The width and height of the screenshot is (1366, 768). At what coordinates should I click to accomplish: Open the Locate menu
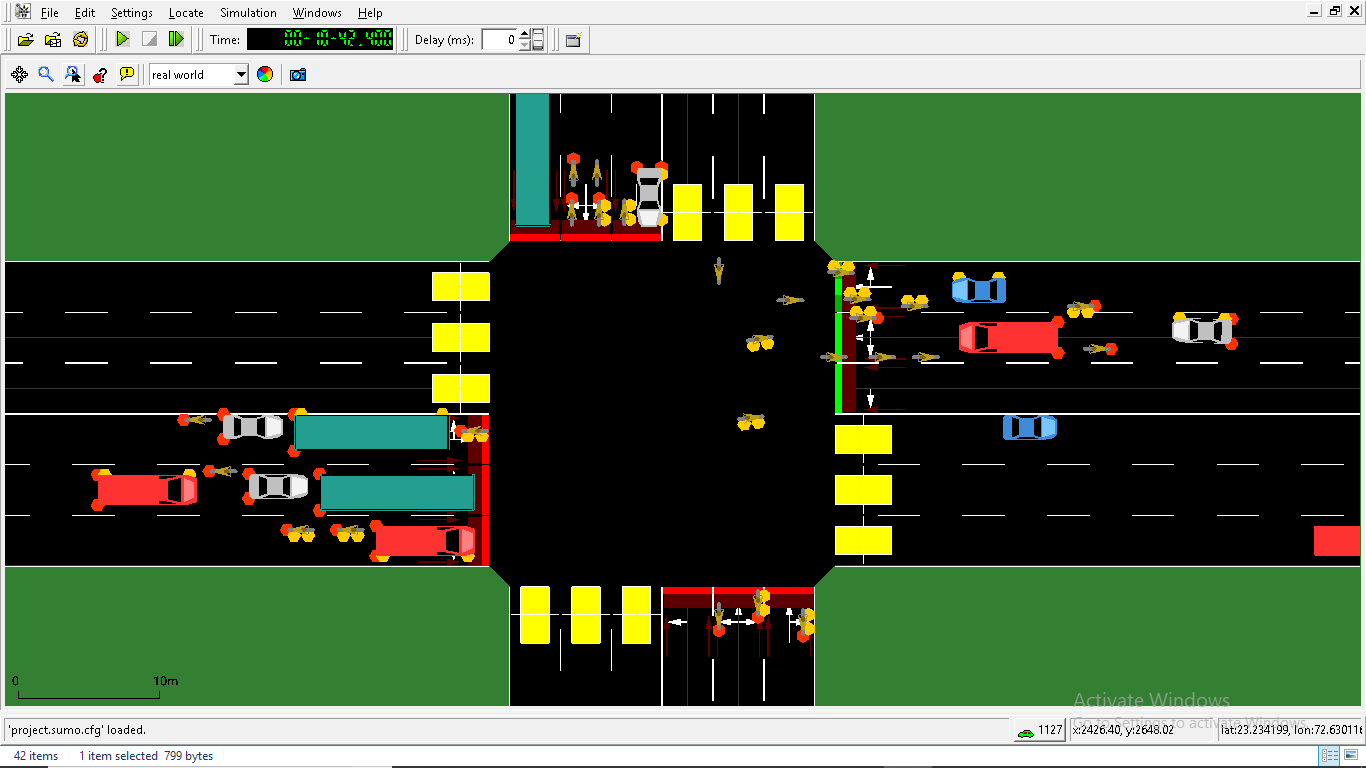(186, 13)
